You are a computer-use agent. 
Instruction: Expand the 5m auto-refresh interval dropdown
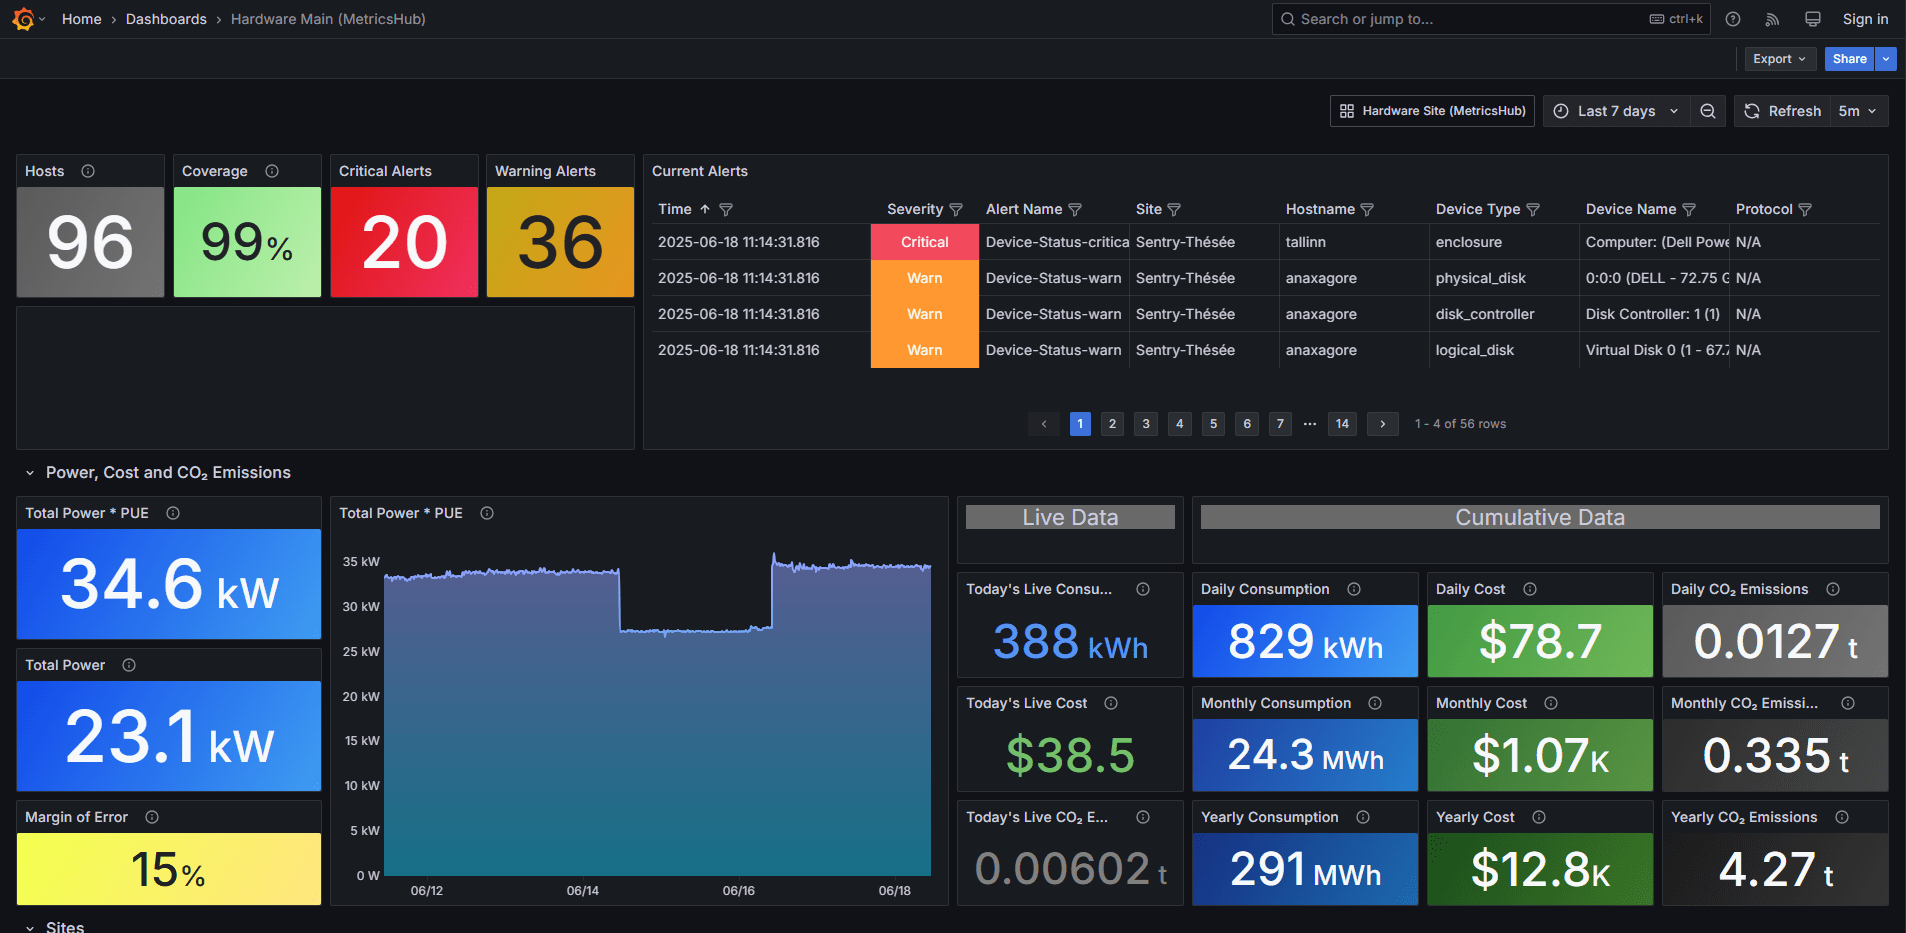click(x=1858, y=111)
